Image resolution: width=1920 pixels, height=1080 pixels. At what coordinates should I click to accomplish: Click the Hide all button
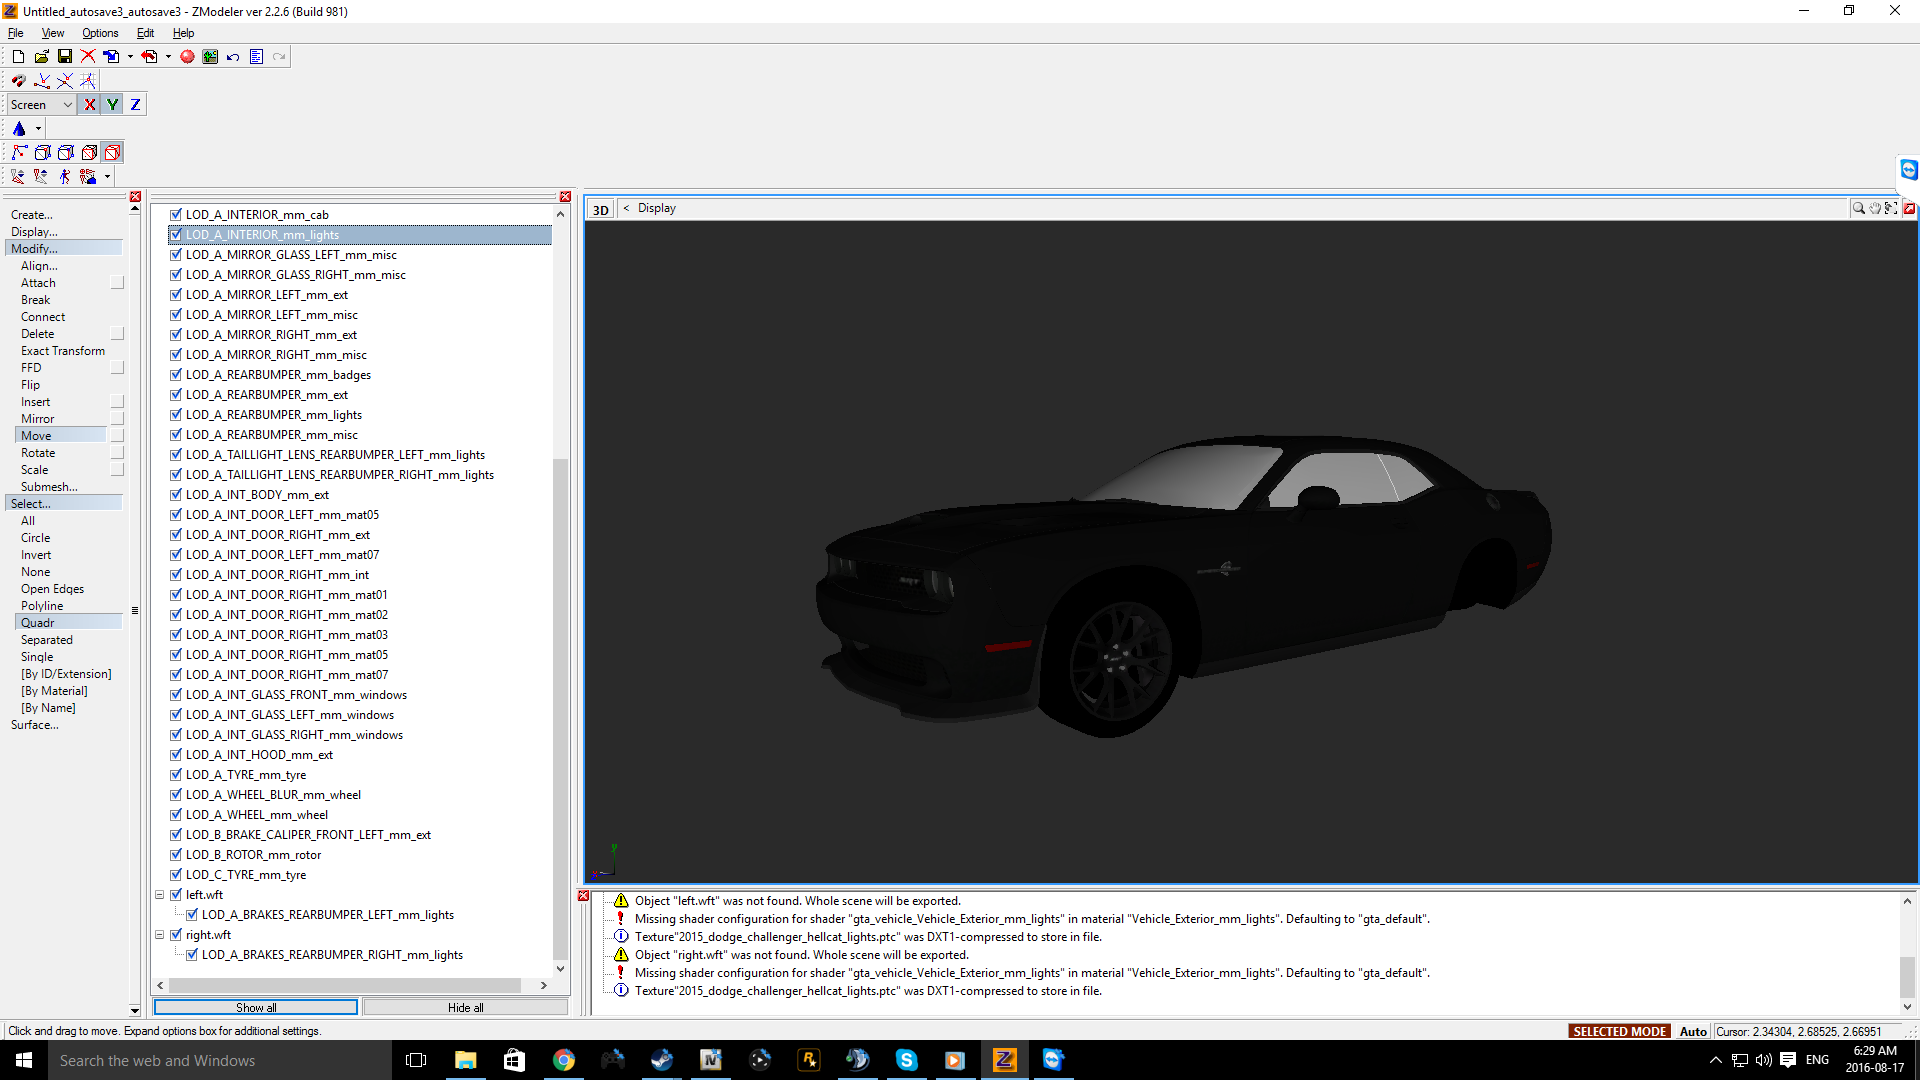[465, 1007]
